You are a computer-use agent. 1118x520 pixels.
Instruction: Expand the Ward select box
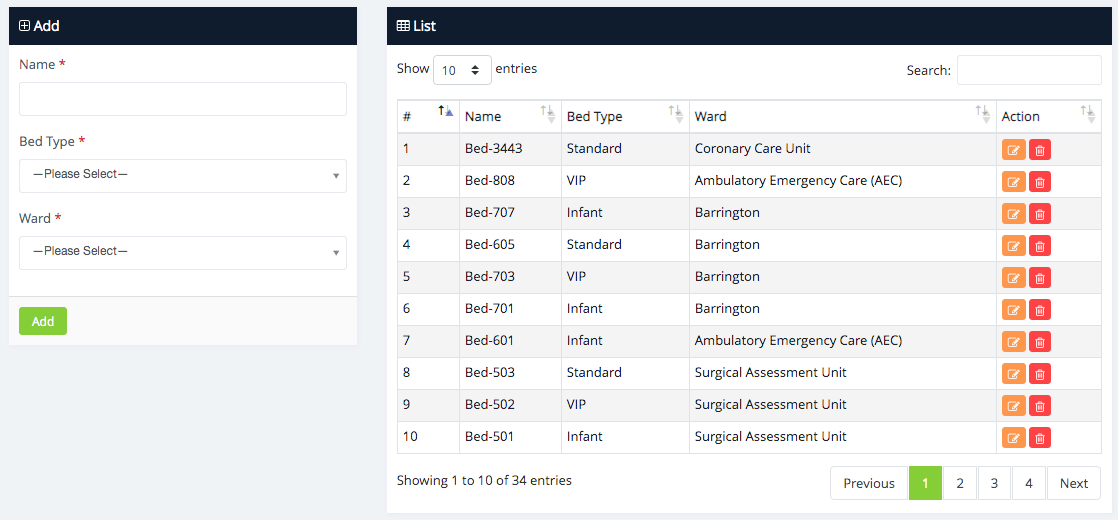183,252
